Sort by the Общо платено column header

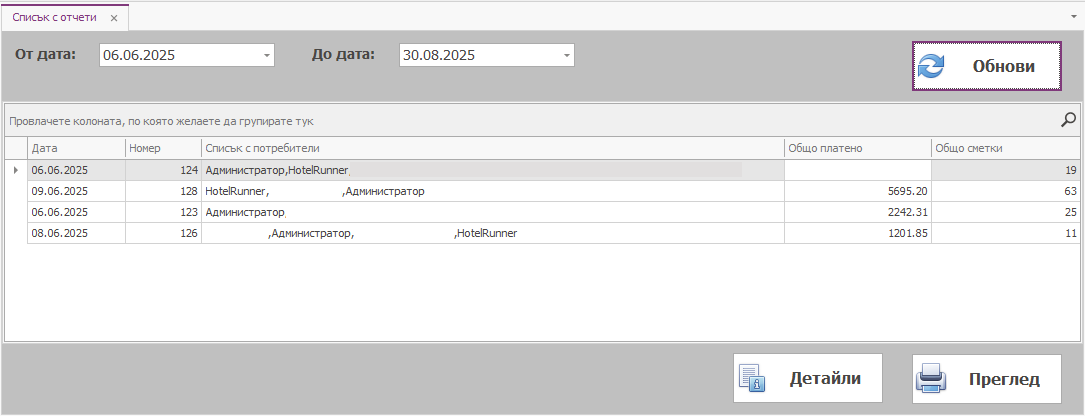857,148
